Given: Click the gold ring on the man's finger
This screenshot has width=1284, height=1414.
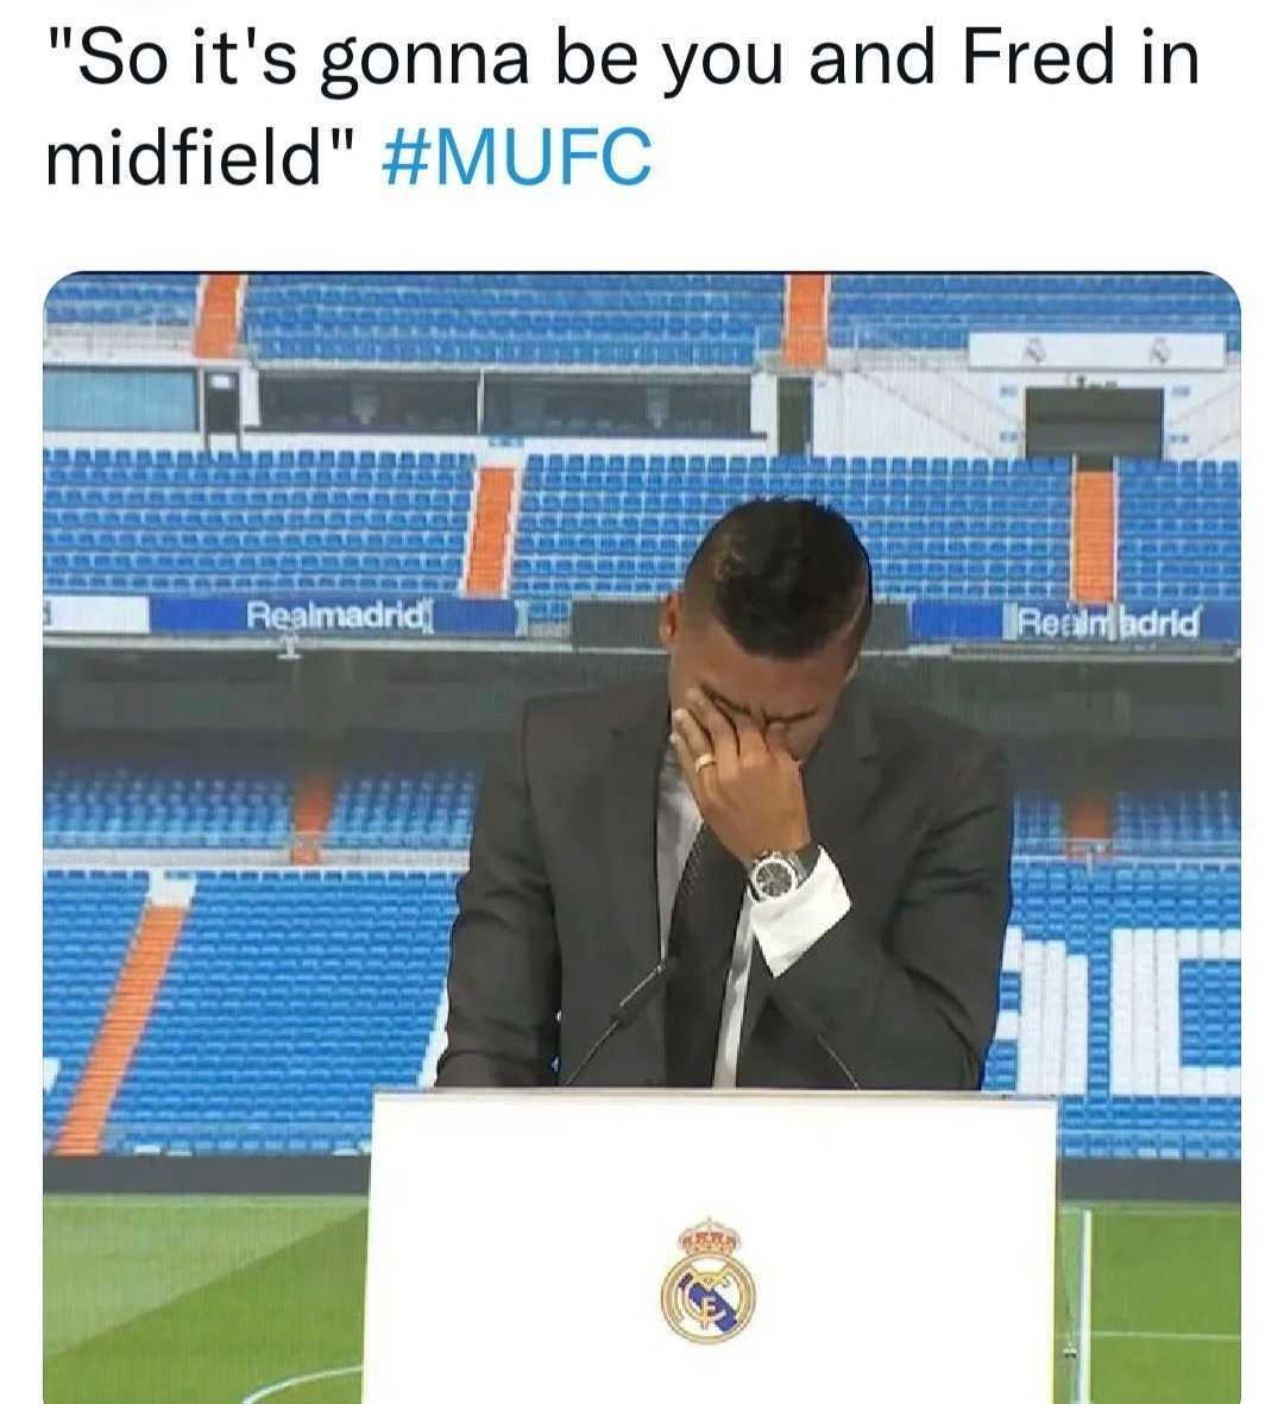Looking at the screenshot, I should coord(706,762).
